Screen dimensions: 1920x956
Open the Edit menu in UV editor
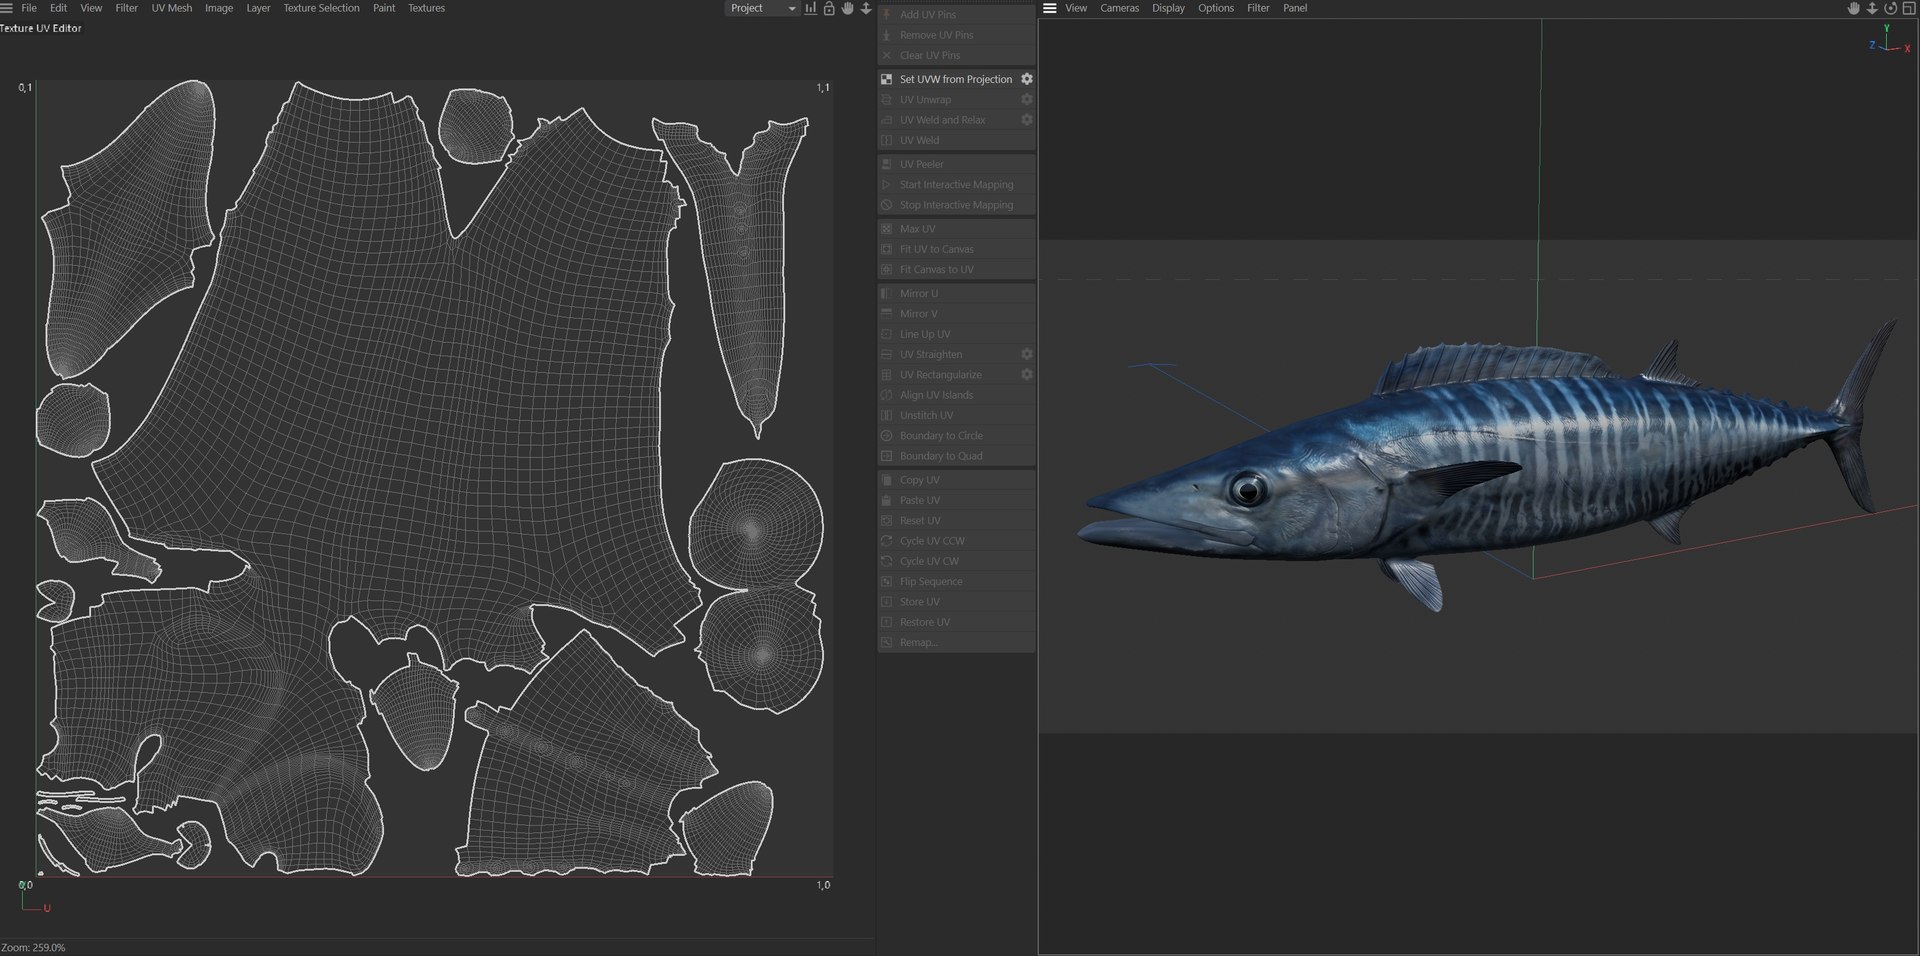pos(59,8)
